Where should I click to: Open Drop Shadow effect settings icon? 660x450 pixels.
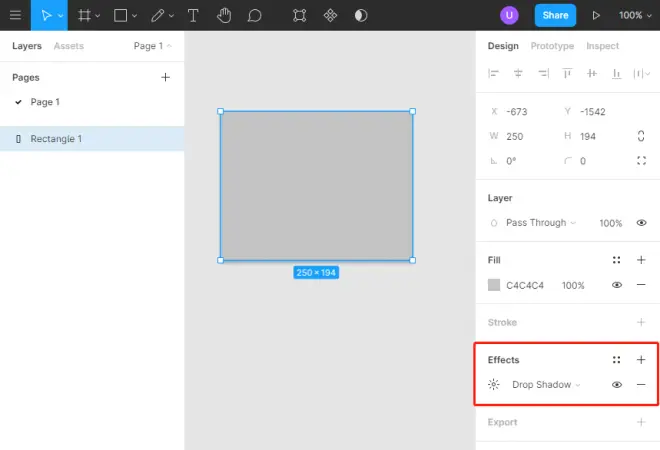click(494, 384)
